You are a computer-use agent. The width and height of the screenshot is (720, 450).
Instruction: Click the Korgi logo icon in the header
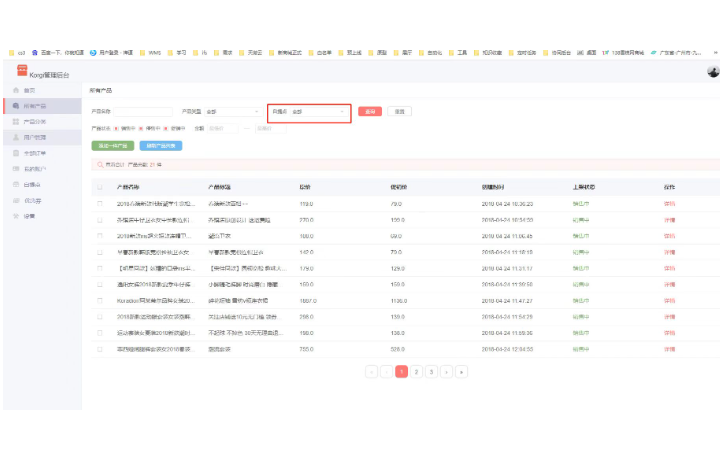[x=22, y=71]
